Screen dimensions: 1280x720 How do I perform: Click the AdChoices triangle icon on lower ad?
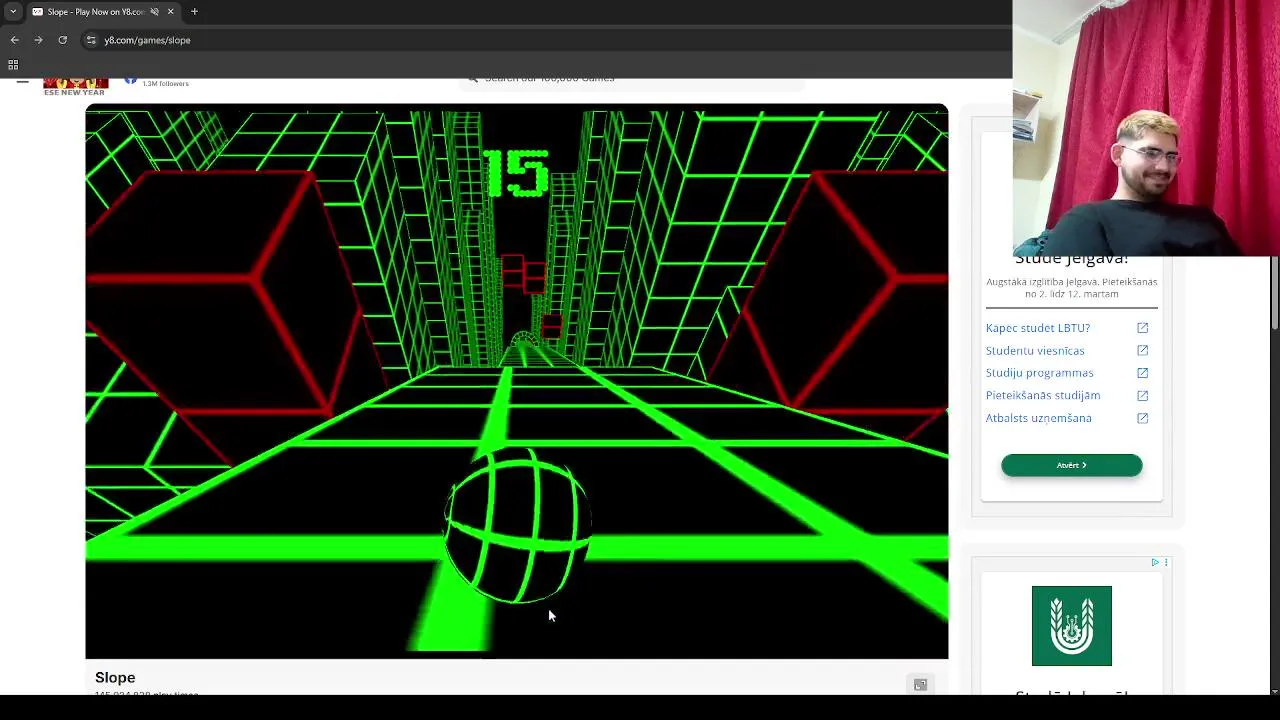pyautogui.click(x=1155, y=563)
